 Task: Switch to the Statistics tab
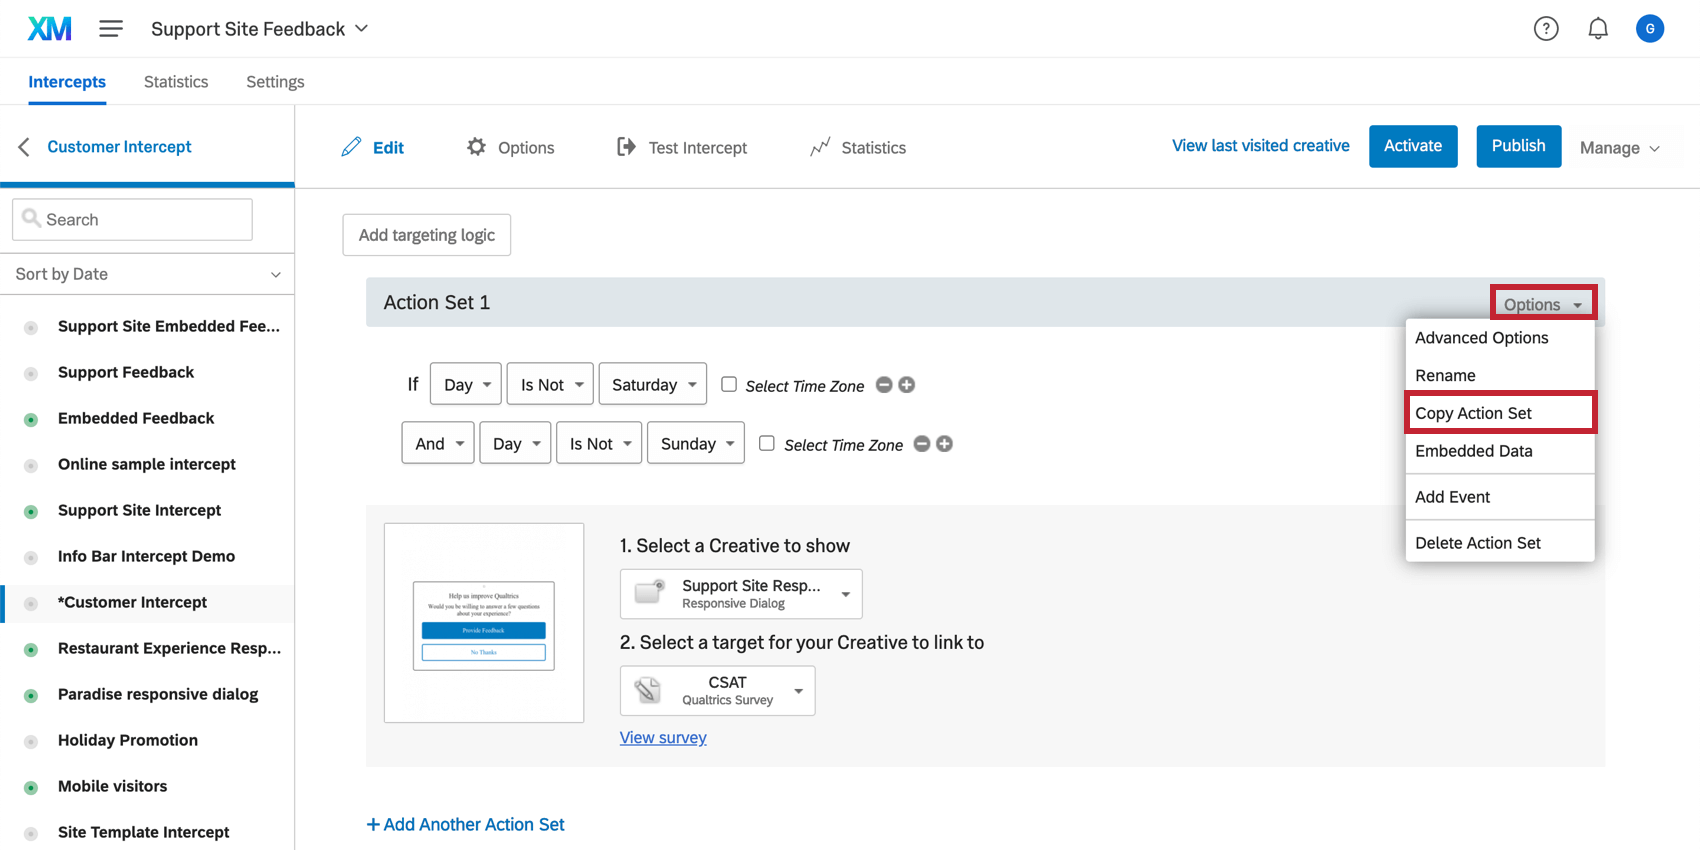coord(176,82)
